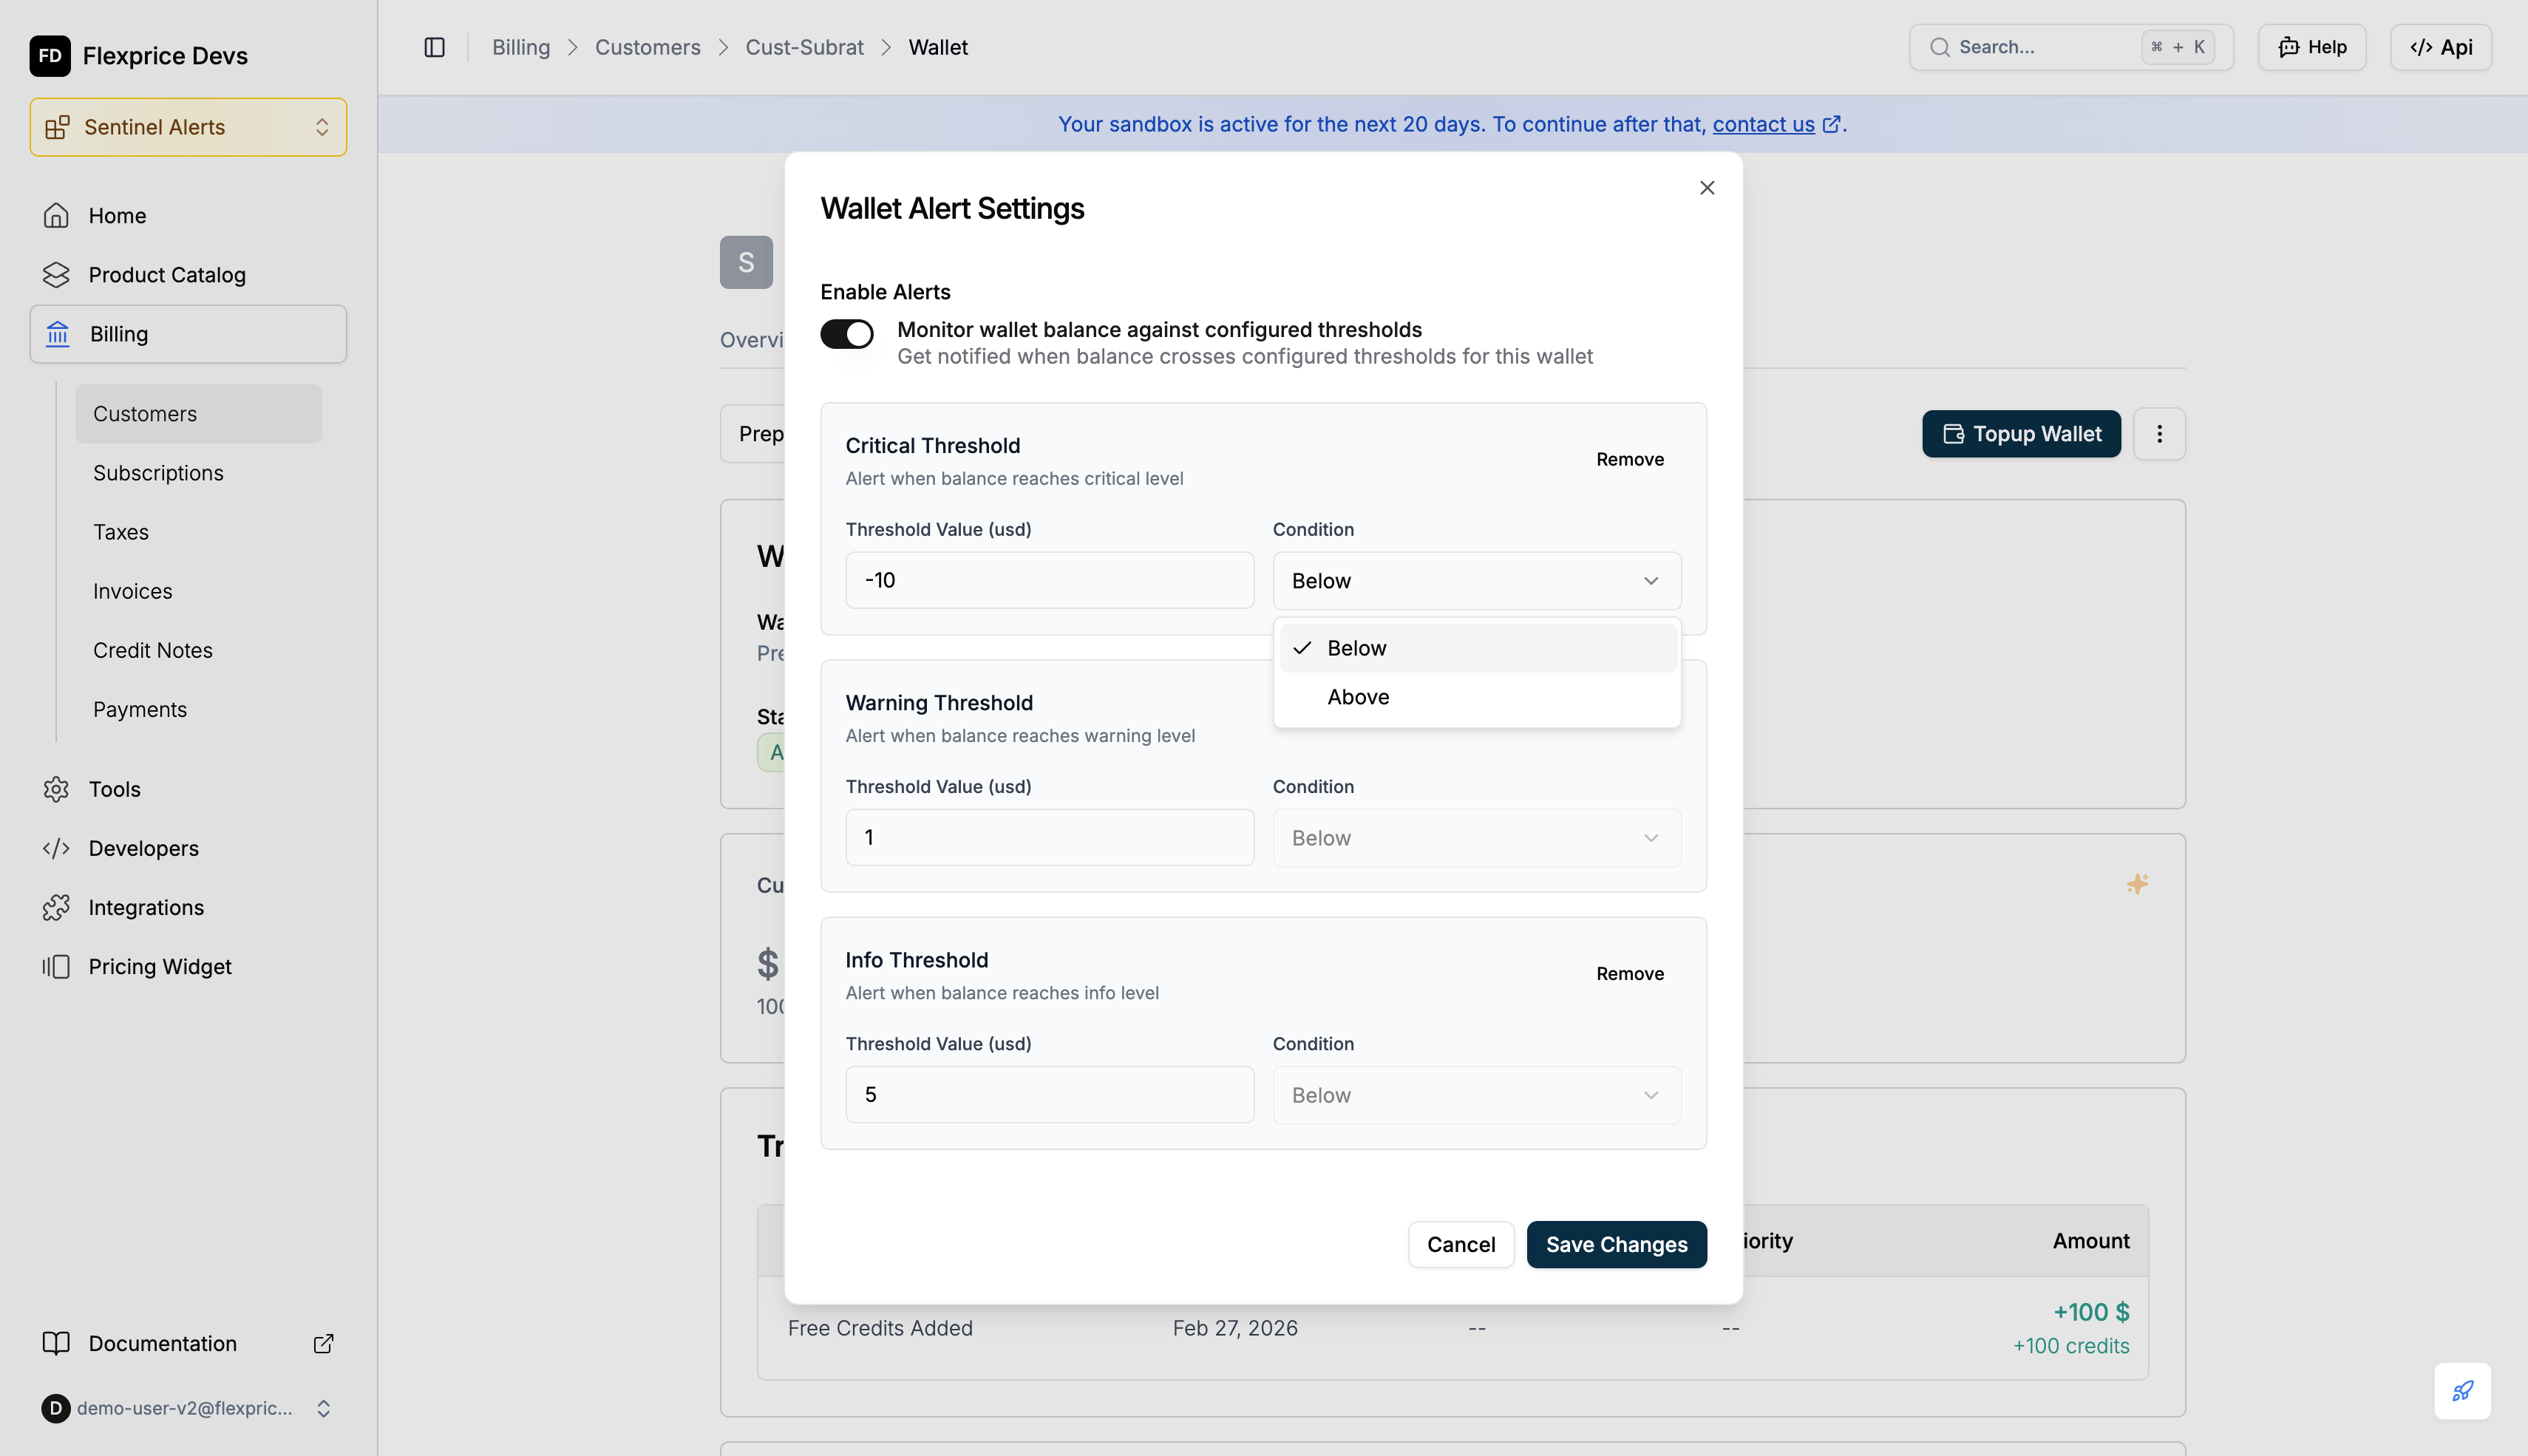Open Critical Threshold Condition dropdown
The image size is (2528, 1456).
(1476, 581)
